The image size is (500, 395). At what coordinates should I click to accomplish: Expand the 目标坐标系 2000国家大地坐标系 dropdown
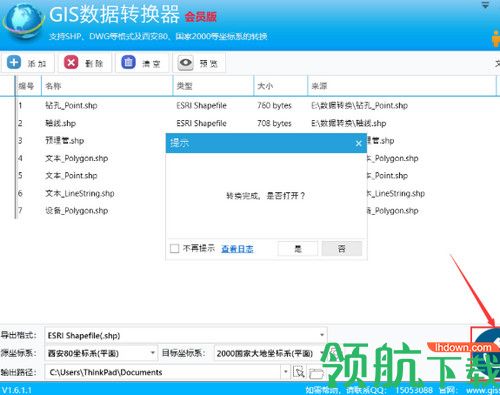coord(323,353)
